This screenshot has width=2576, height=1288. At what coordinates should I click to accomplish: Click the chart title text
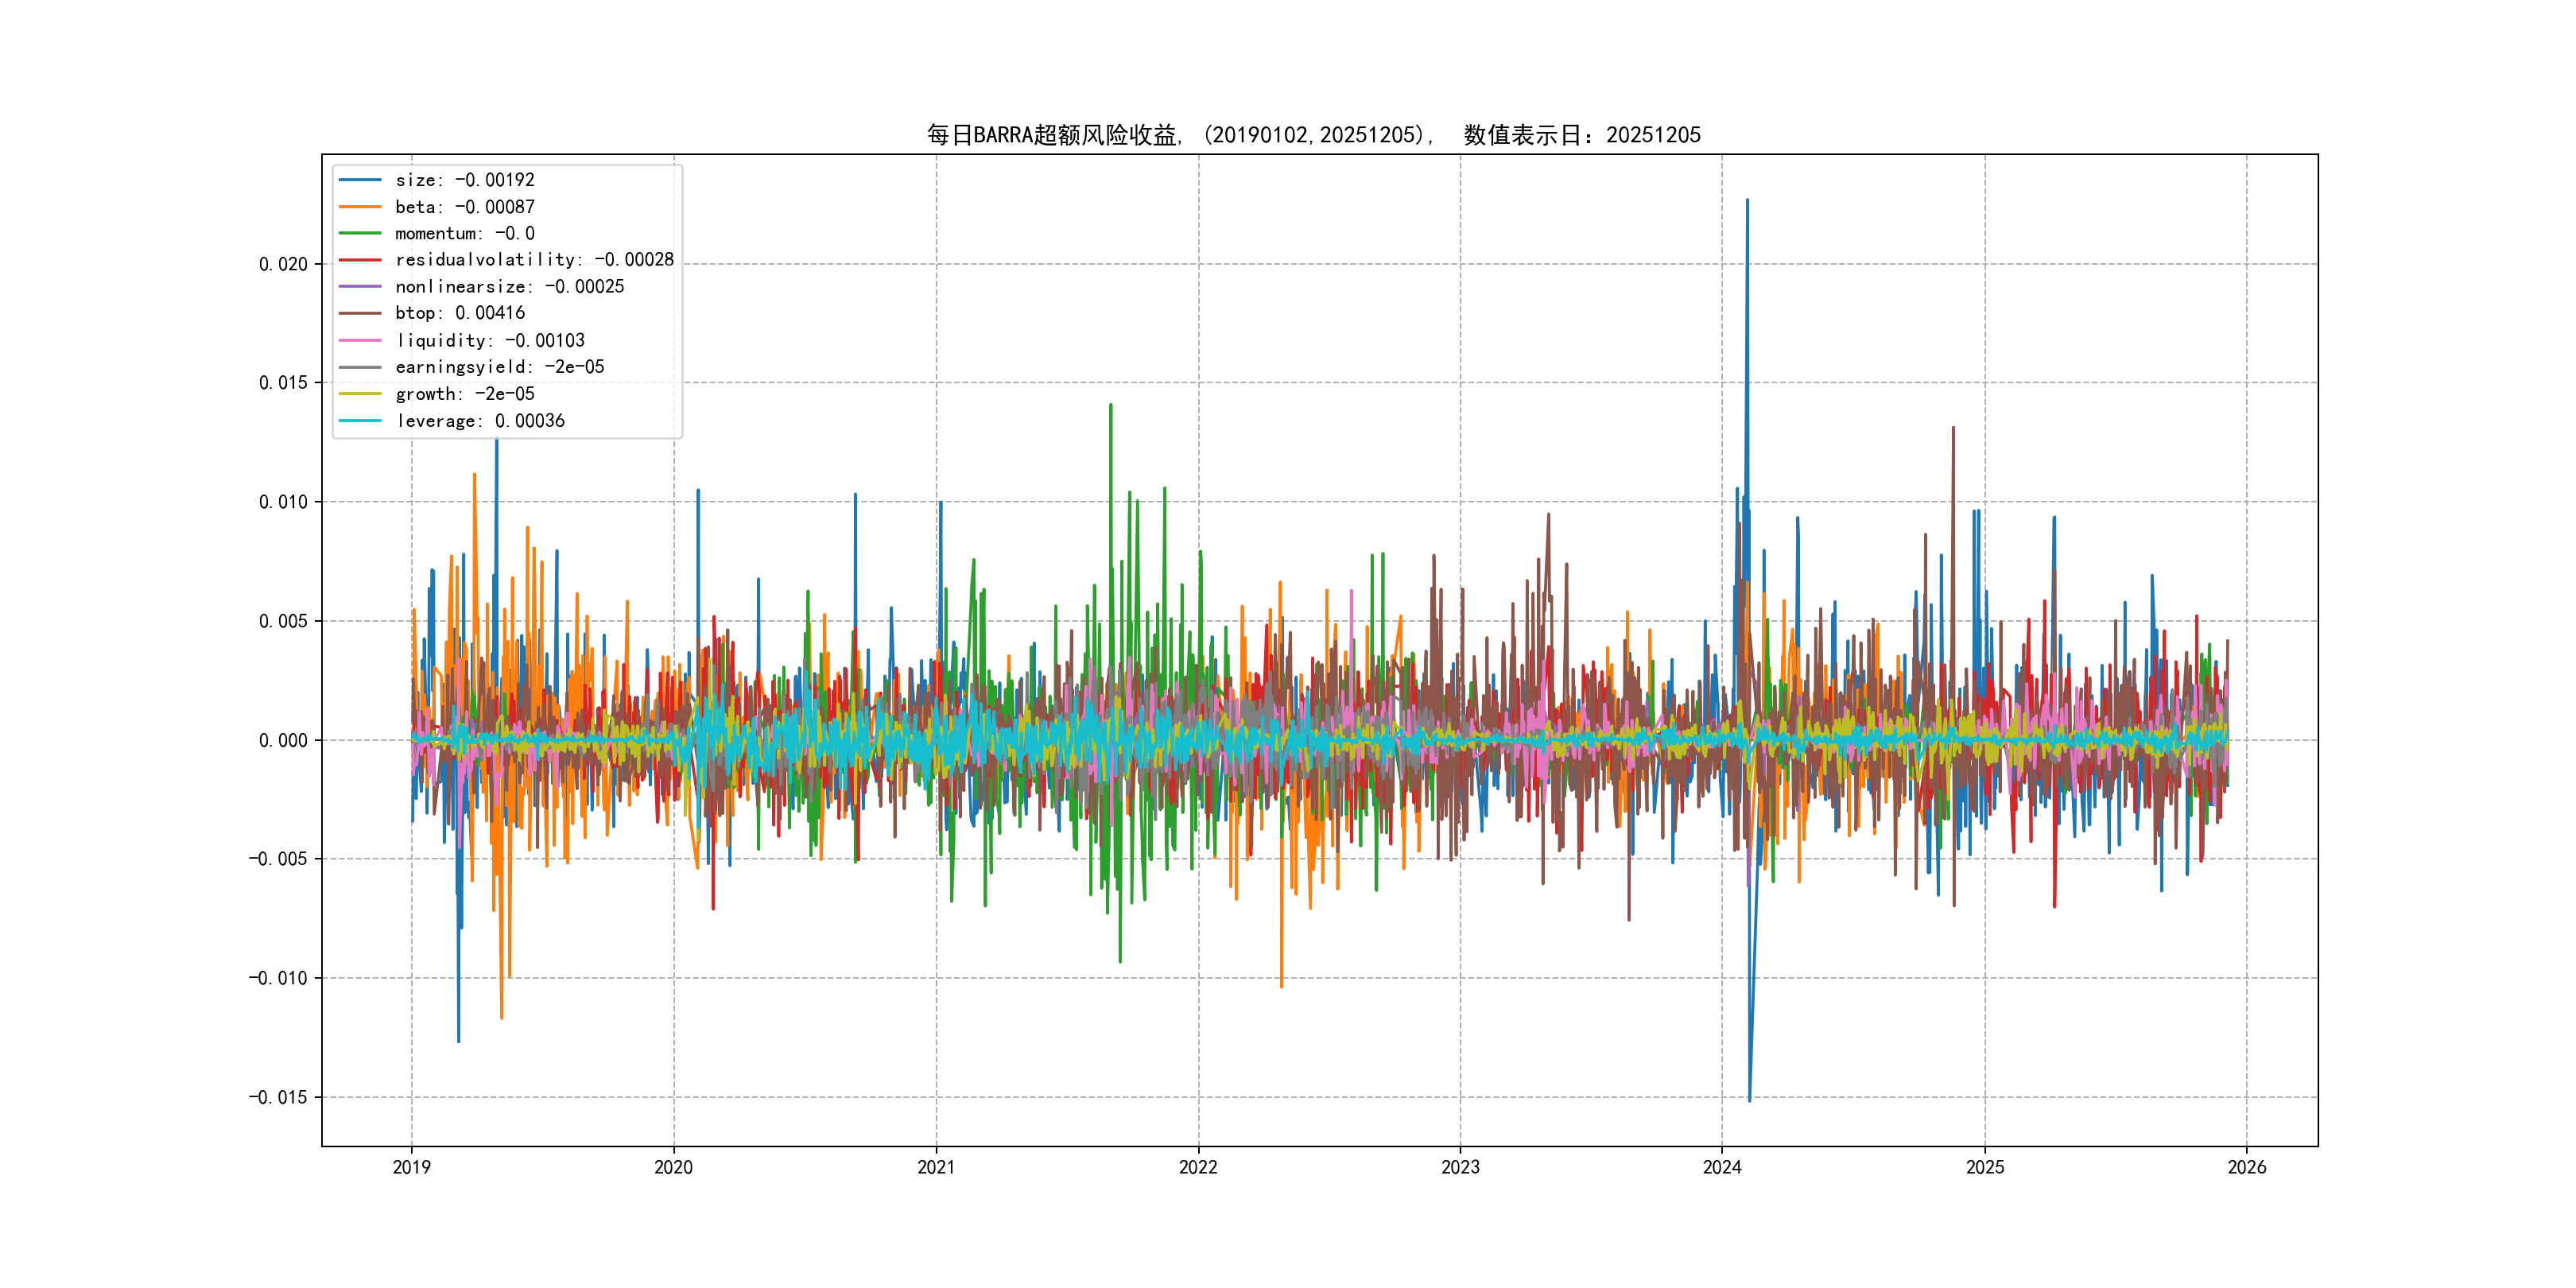[x=1313, y=135]
